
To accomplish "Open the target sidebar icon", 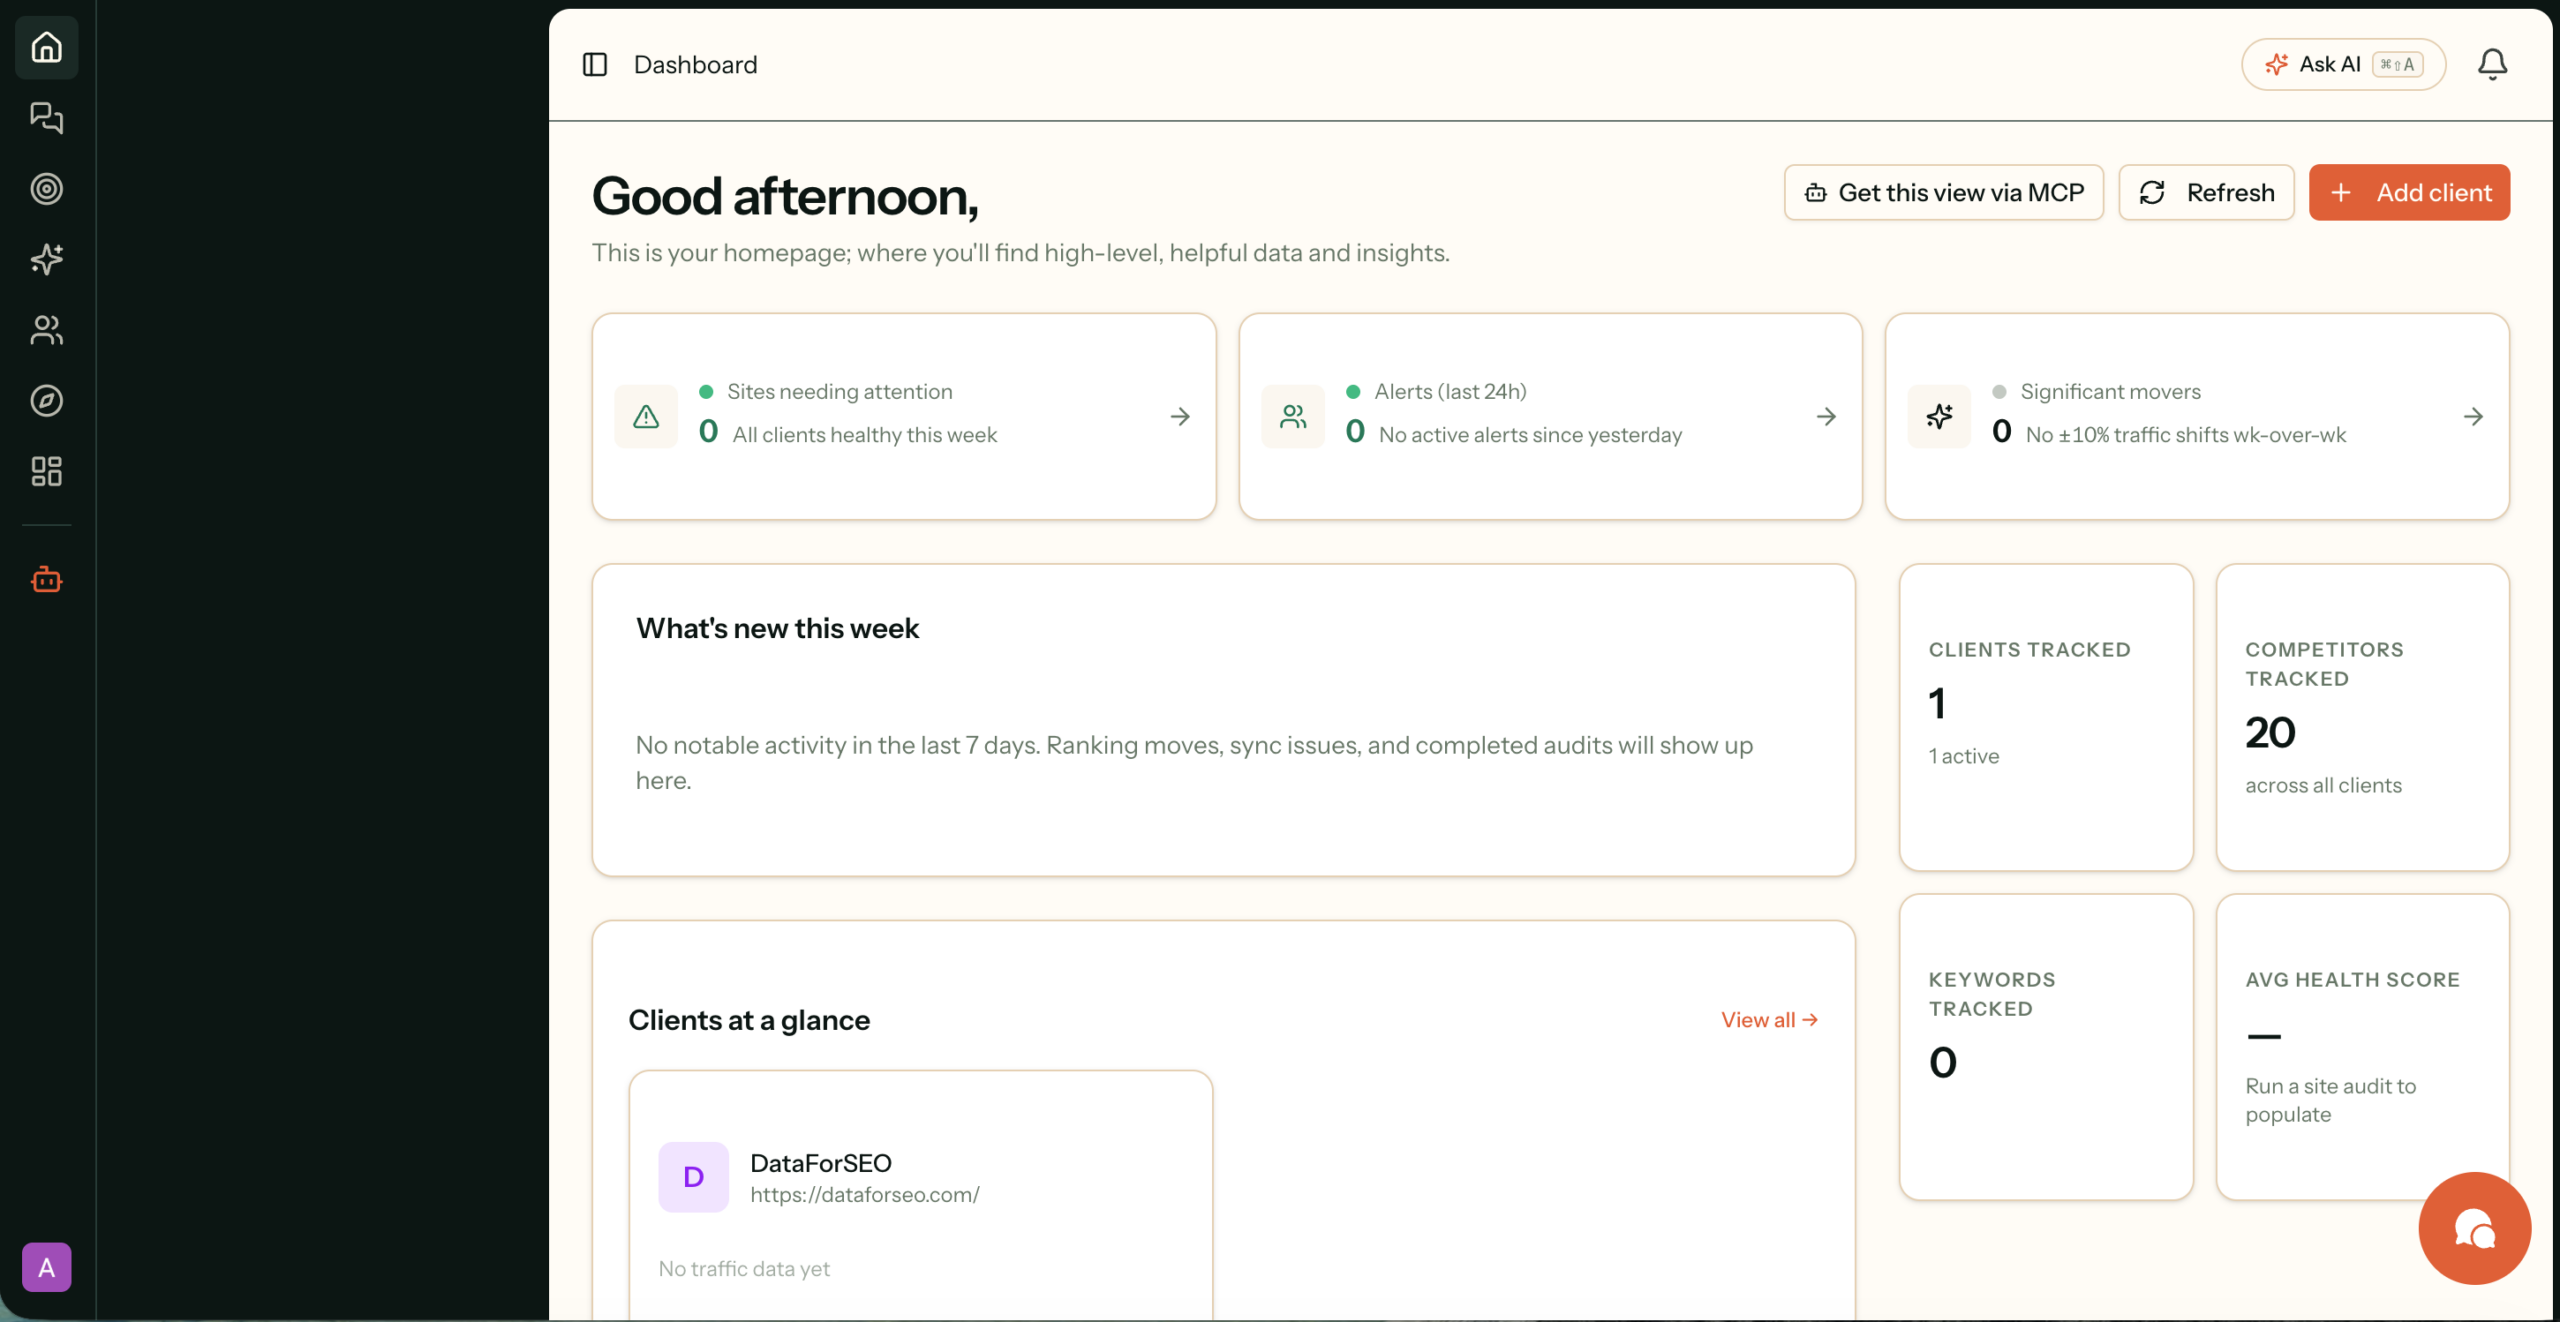I will click(x=46, y=189).
